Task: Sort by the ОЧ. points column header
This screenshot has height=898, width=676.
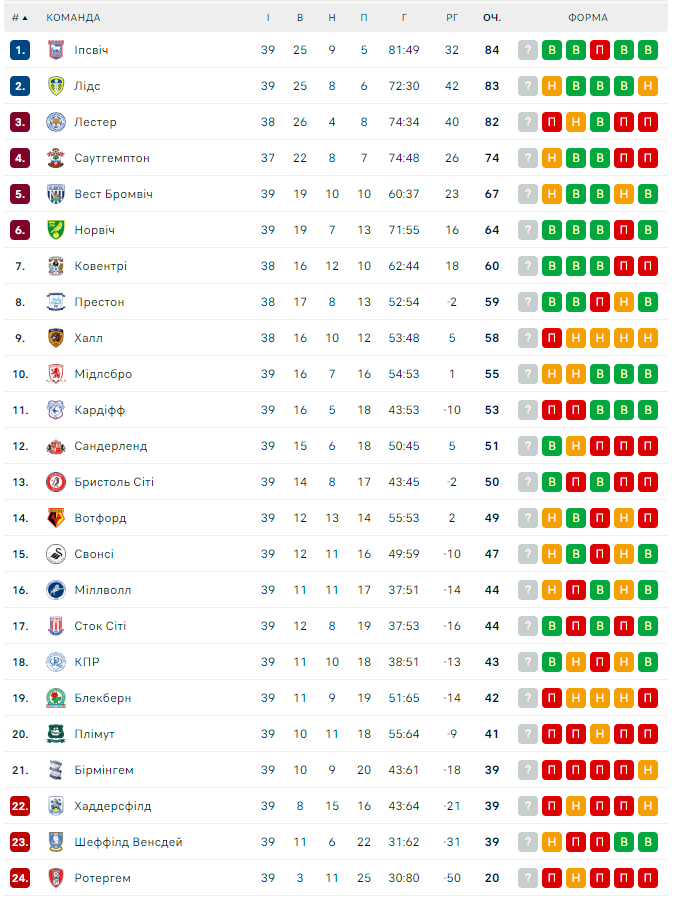Action: 491,18
